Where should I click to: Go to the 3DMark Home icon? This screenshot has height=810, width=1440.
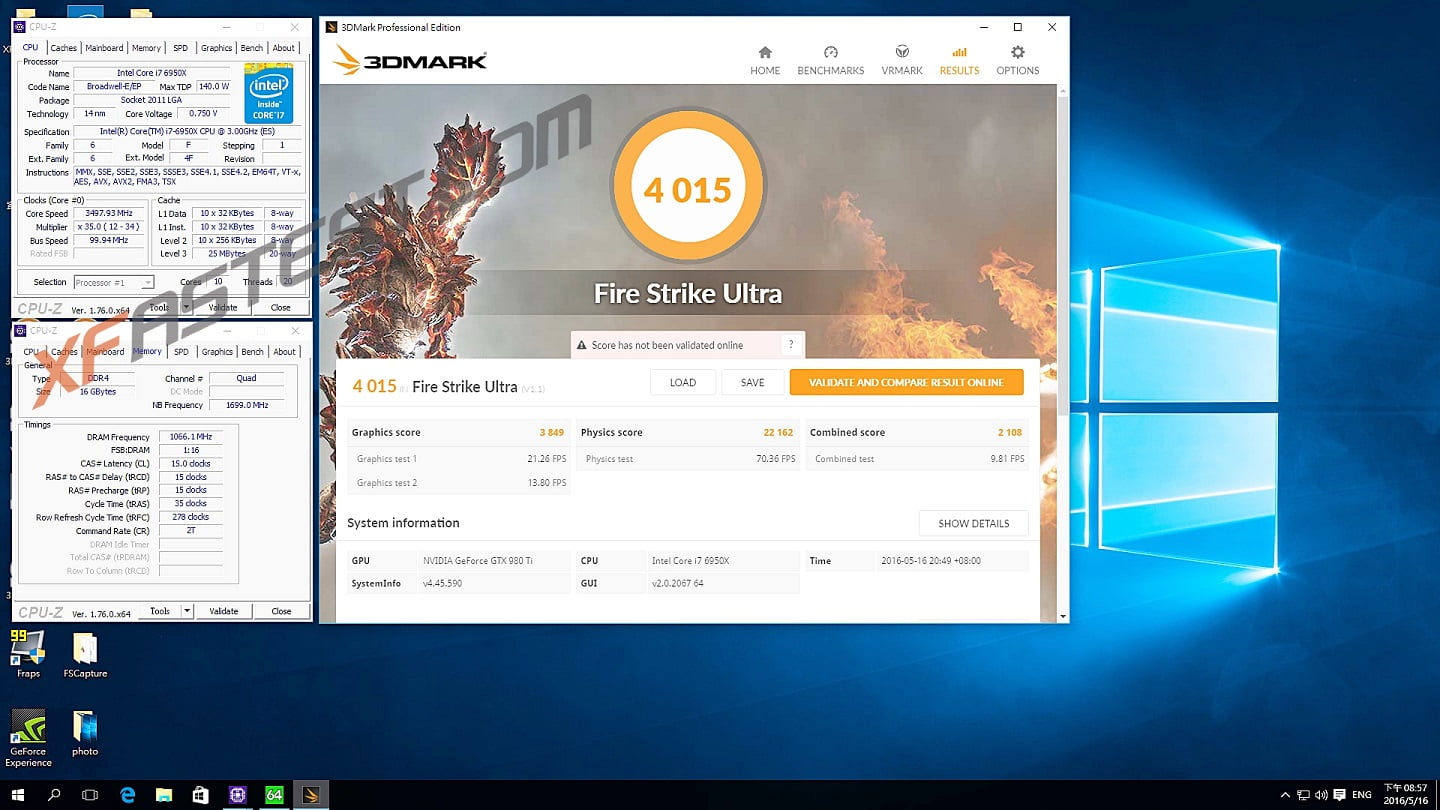(765, 53)
